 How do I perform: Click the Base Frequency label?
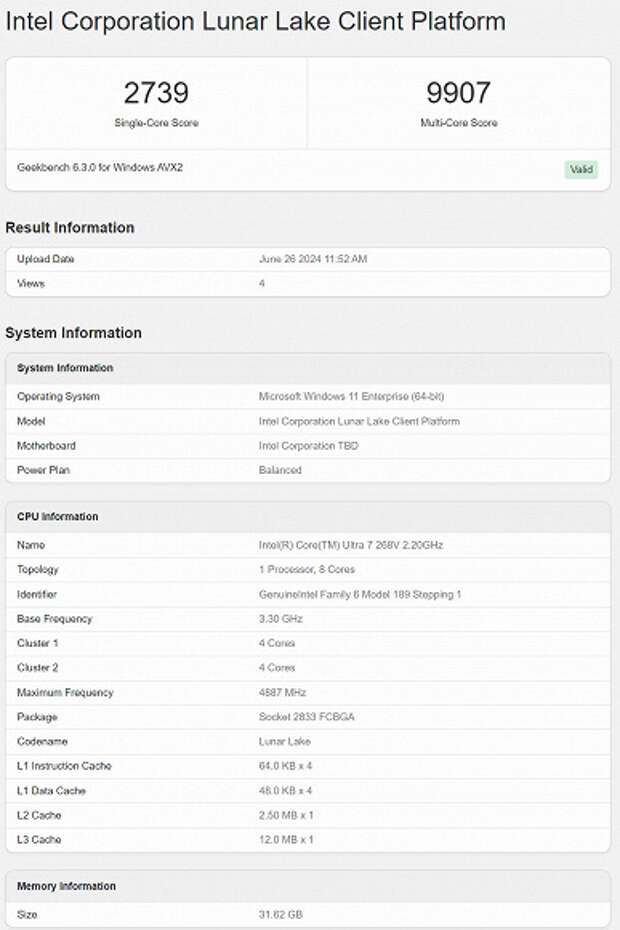[55, 619]
